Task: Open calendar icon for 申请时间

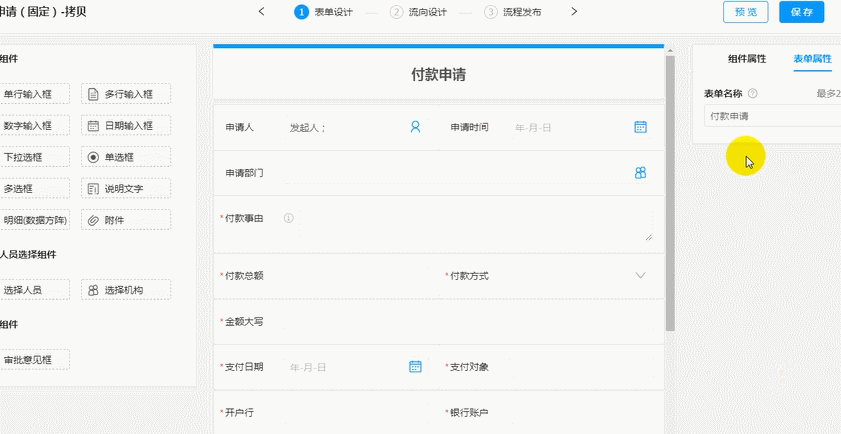Action: pyautogui.click(x=640, y=127)
